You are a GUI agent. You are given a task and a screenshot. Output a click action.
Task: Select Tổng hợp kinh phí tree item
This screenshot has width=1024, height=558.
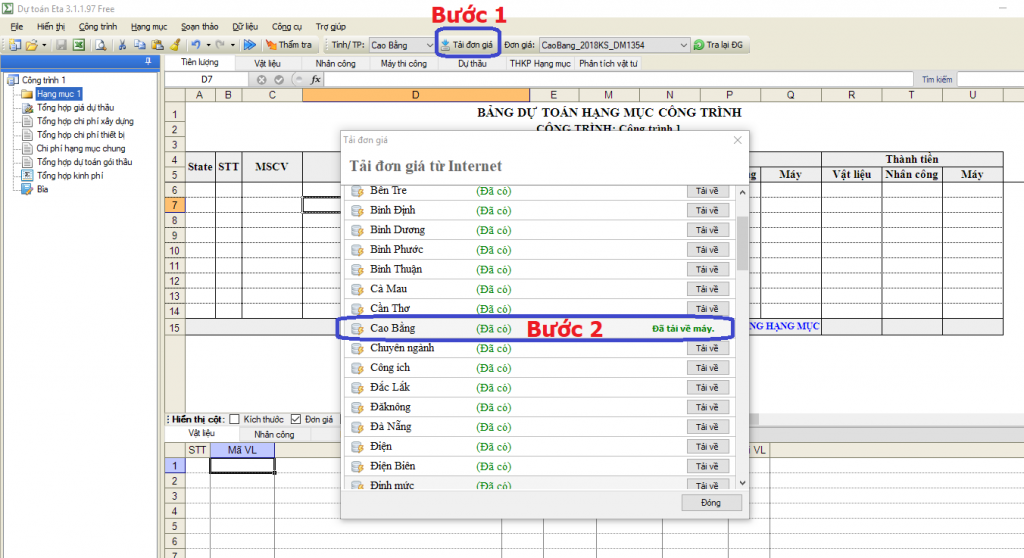[x=70, y=175]
